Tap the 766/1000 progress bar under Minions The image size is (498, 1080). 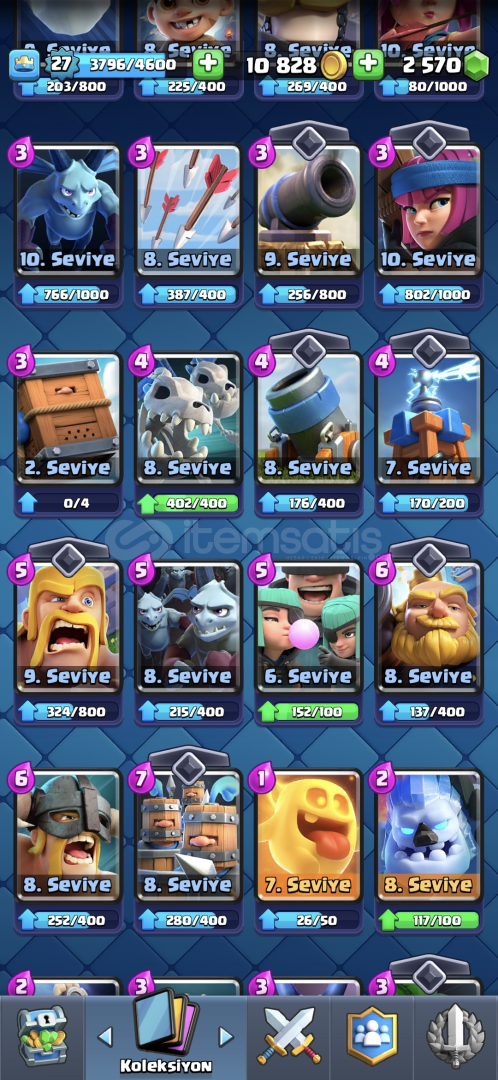click(x=68, y=295)
